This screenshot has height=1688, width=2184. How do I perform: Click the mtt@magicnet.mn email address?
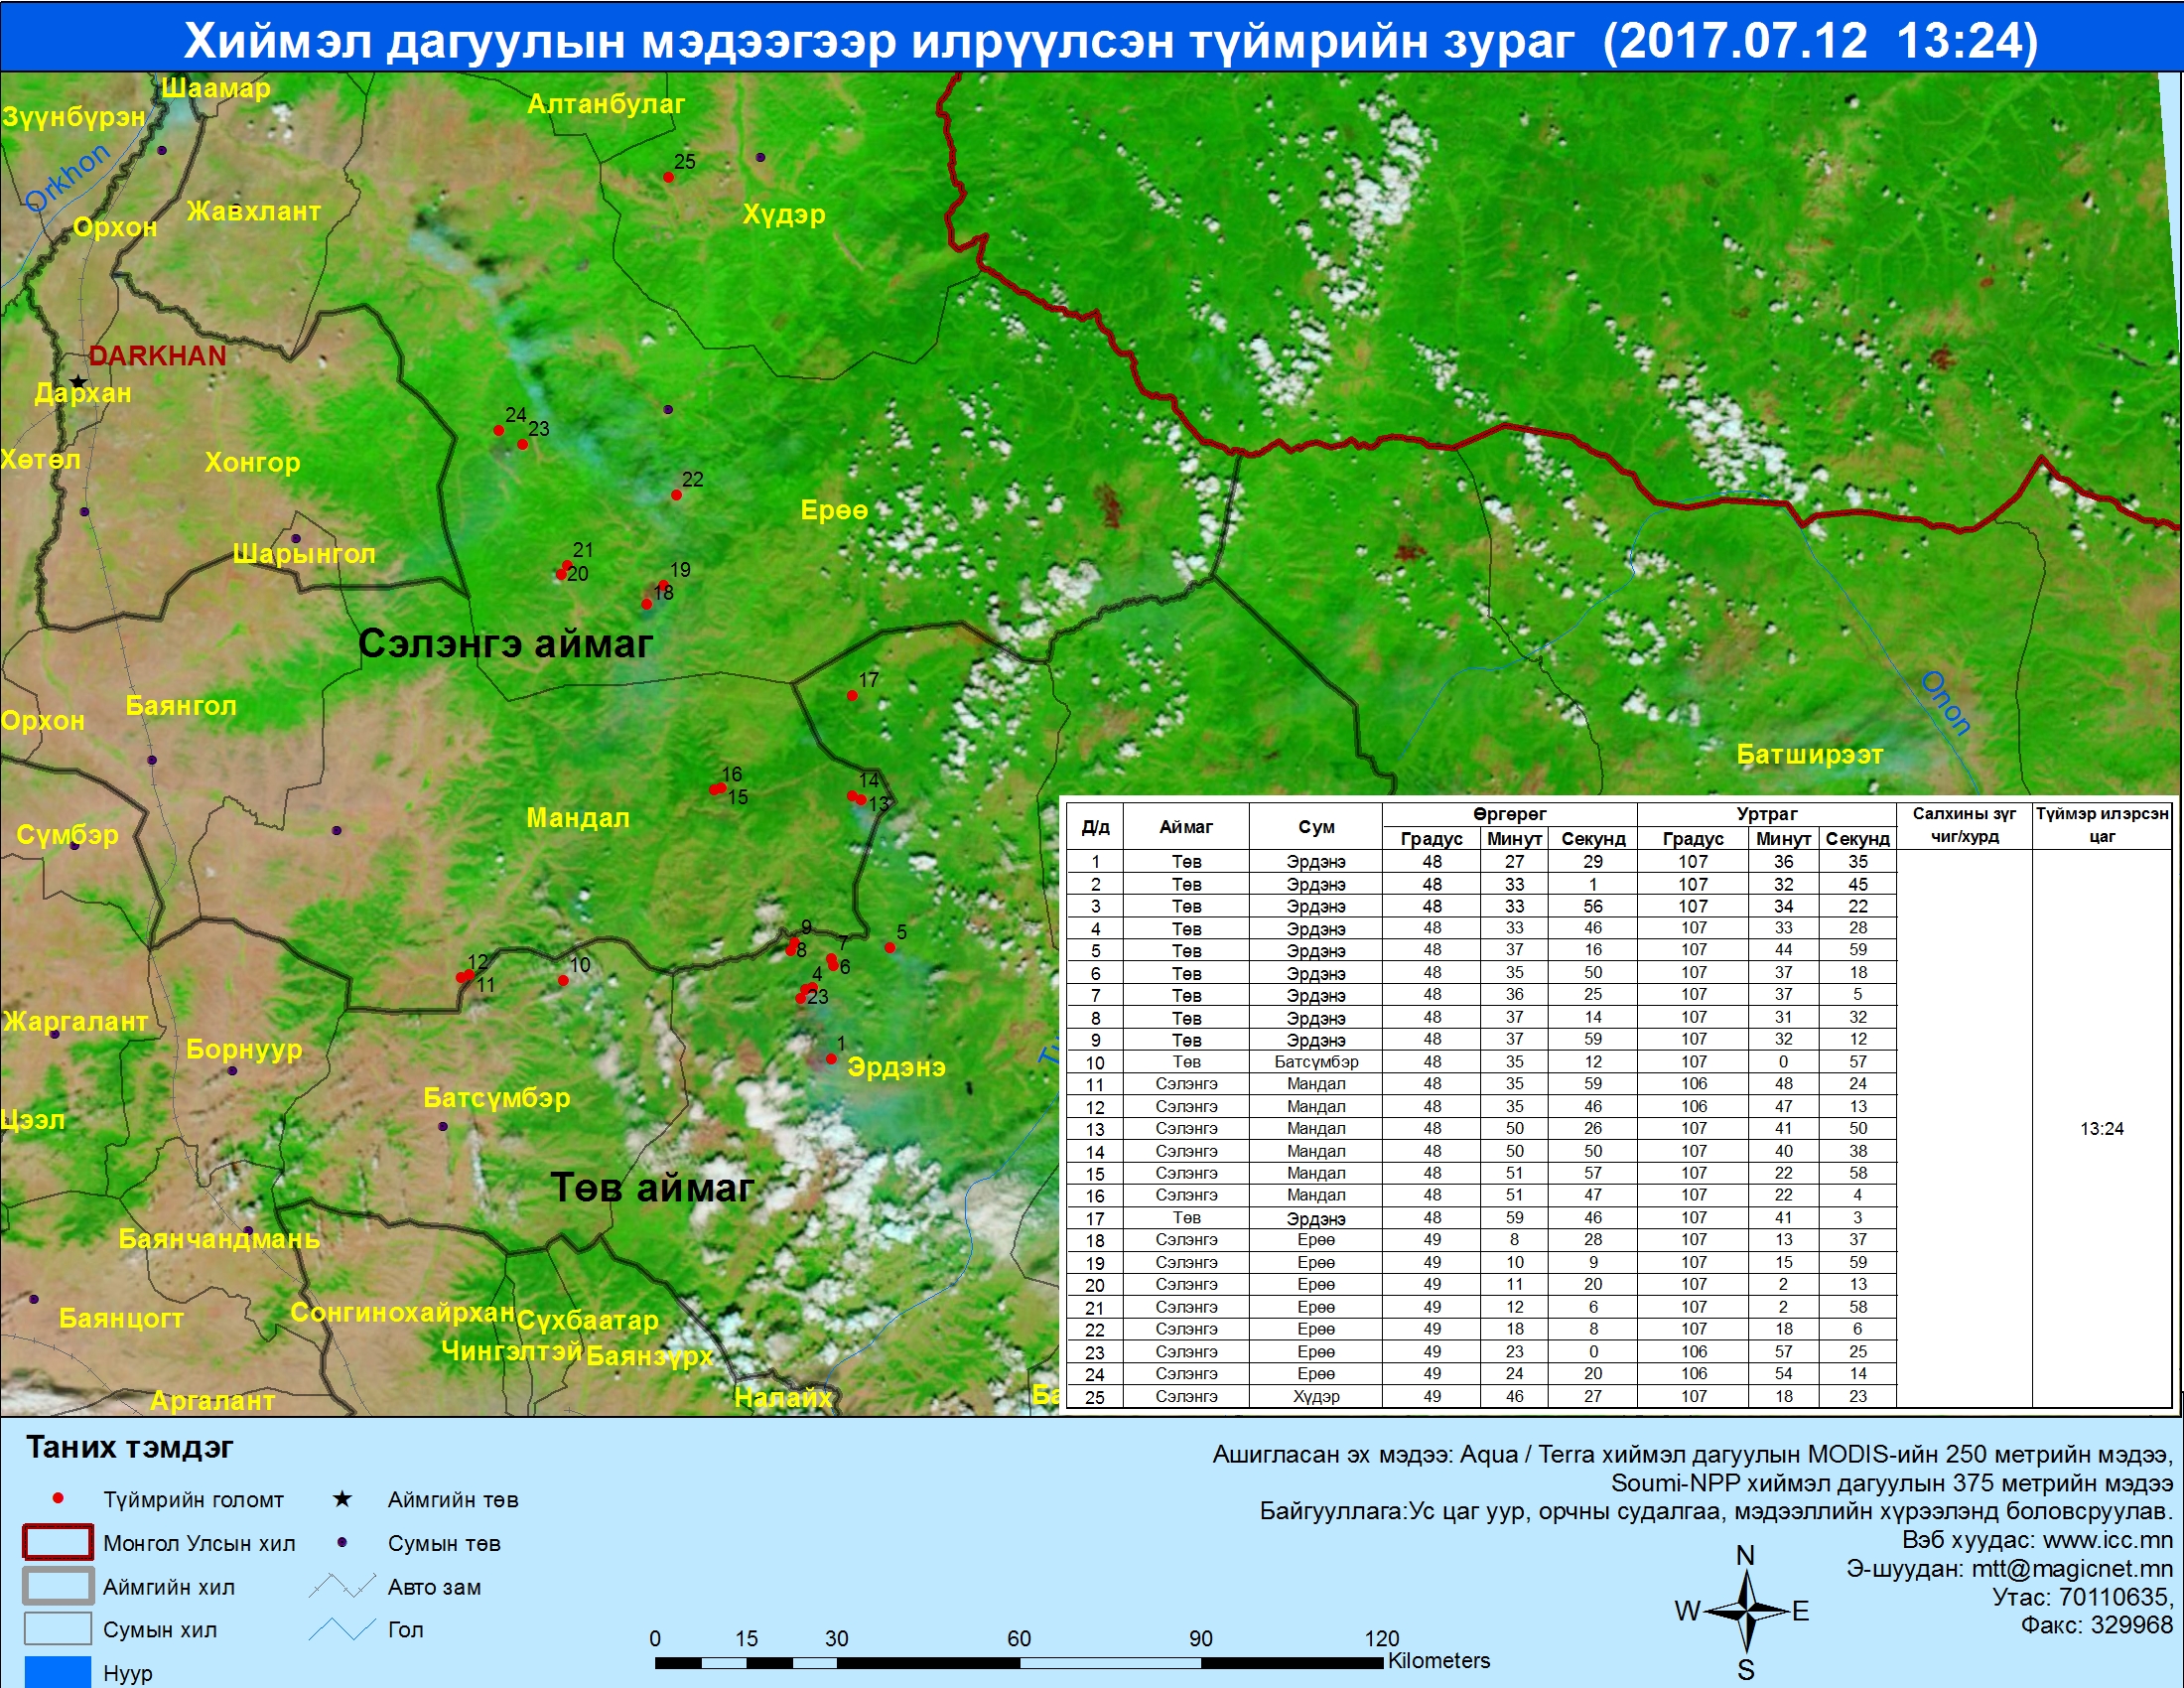[x=2072, y=1568]
